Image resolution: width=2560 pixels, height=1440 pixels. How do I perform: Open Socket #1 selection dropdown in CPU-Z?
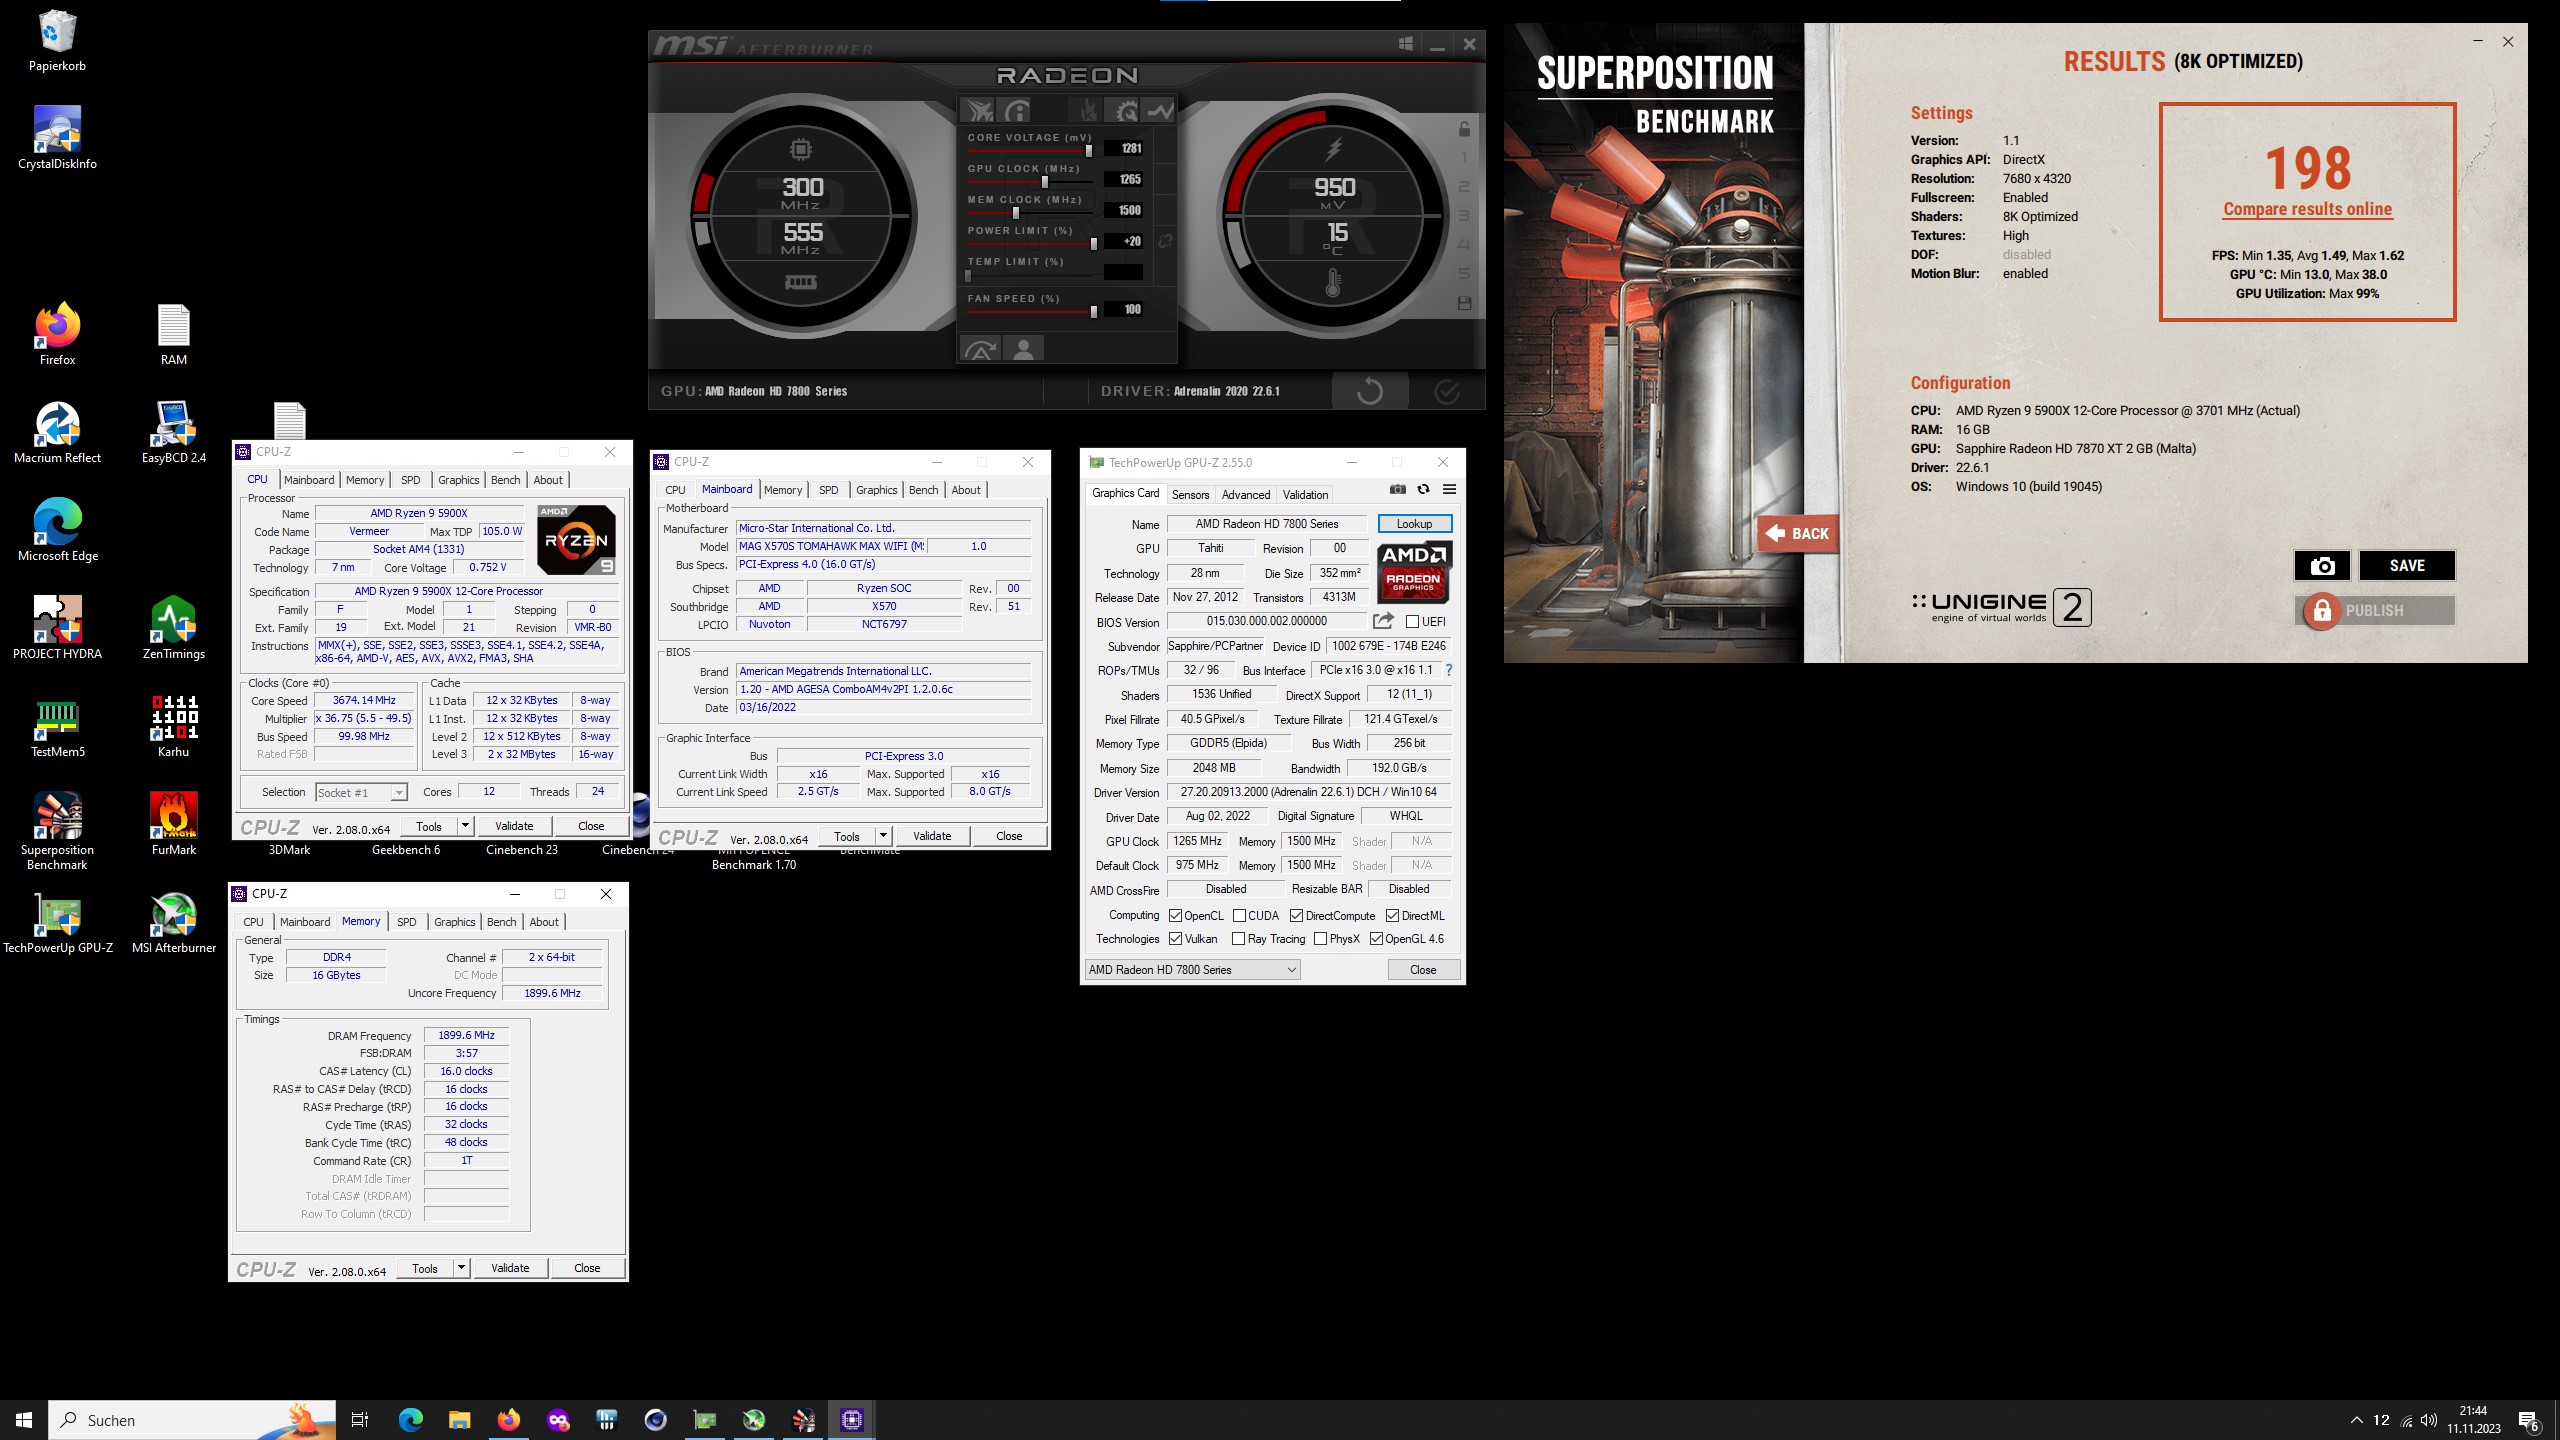[361, 792]
